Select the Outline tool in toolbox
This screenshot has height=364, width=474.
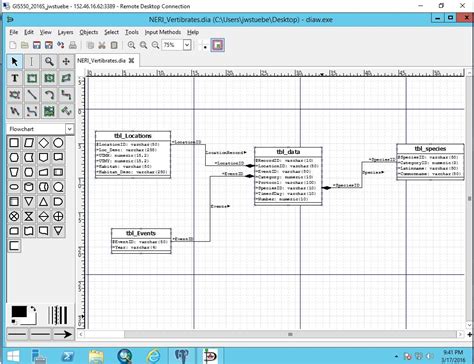pyautogui.click(x=66, y=111)
